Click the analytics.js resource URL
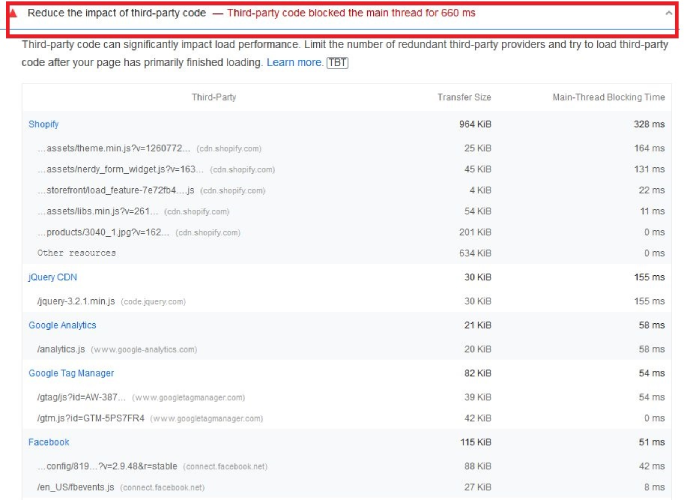Viewport: 684px width, 500px height. (x=61, y=349)
